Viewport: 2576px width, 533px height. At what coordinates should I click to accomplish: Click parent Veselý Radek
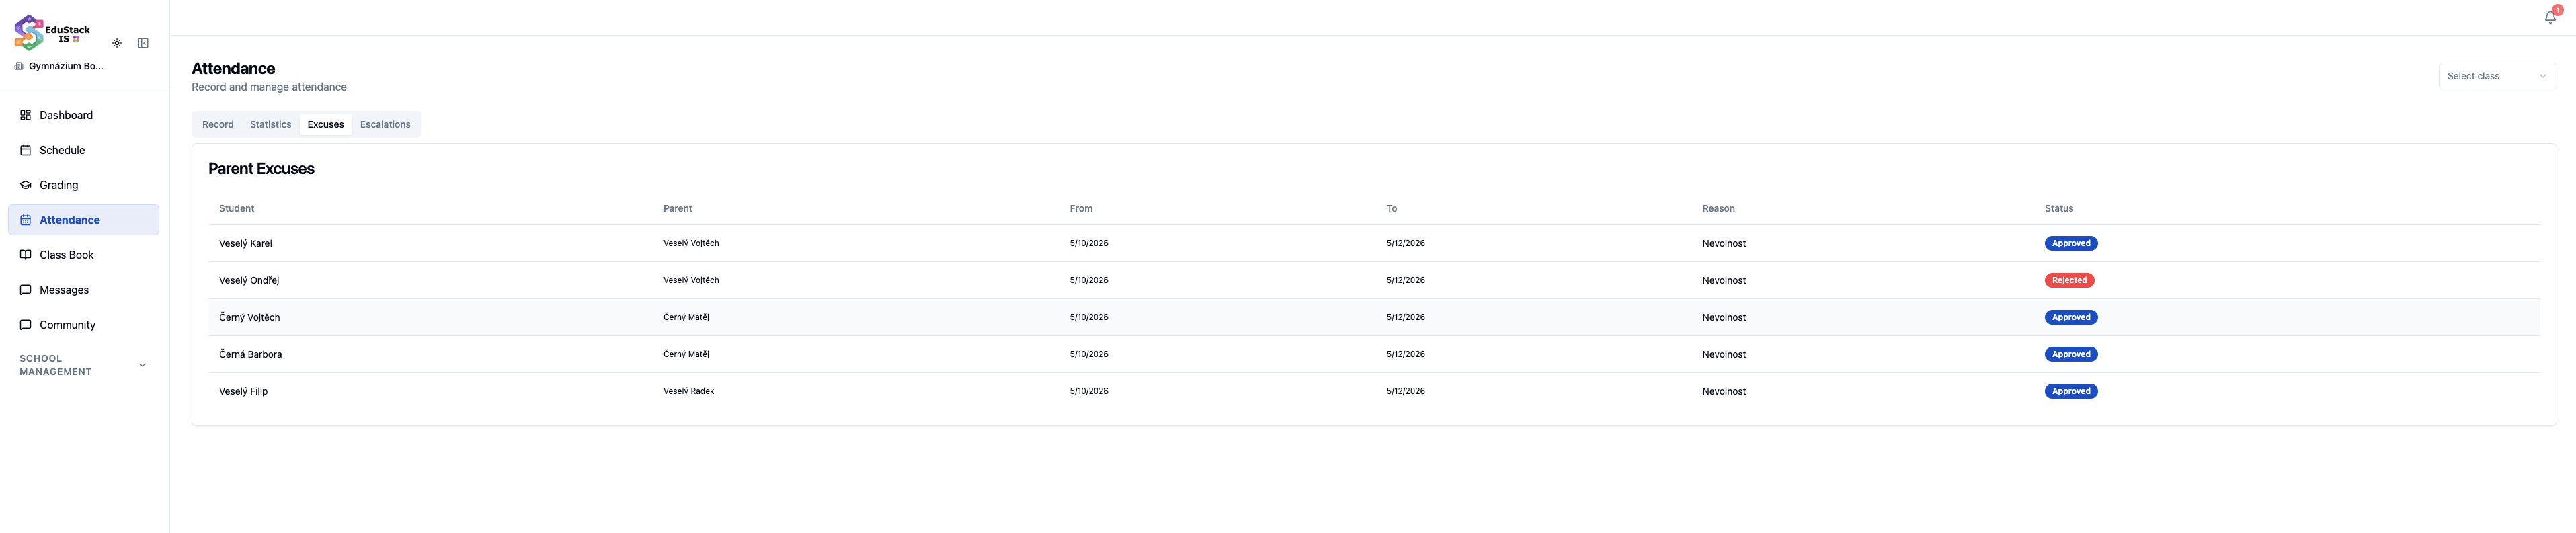[689, 391]
